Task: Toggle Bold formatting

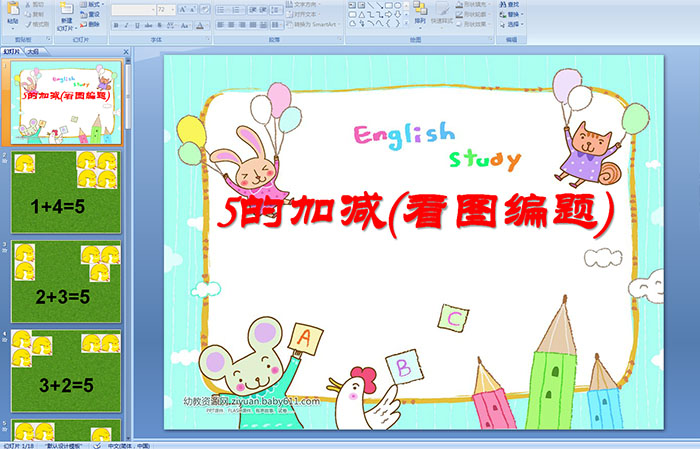Action: [x=114, y=24]
